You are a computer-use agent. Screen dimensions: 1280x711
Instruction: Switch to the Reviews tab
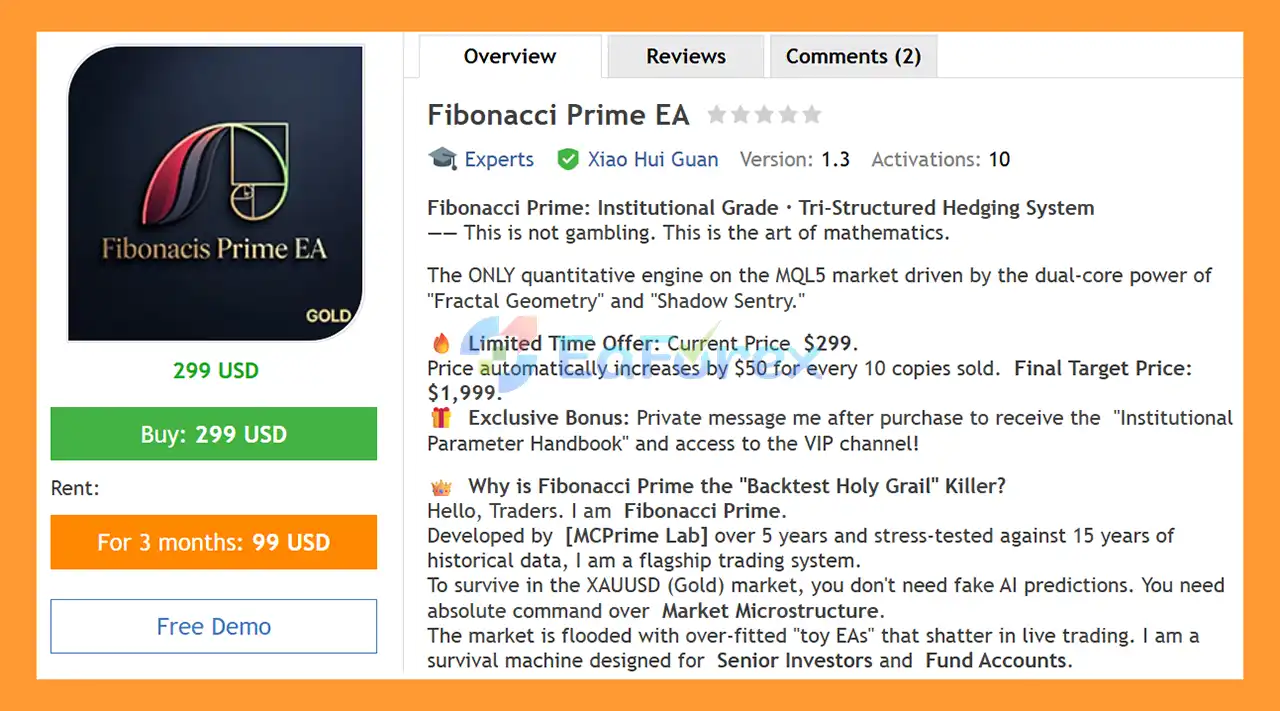coord(685,56)
